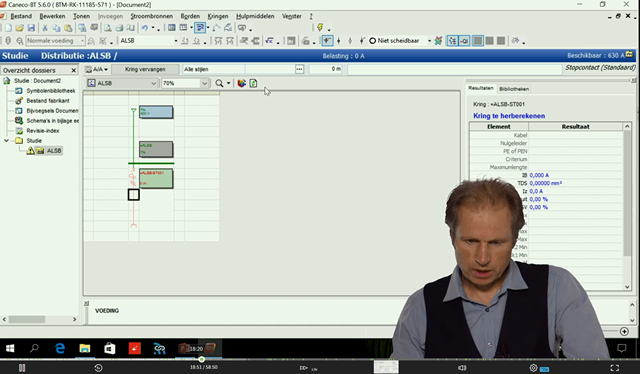This screenshot has width=640, height=374.
Task: Toggle the third gray square view button
Action: point(501,40)
